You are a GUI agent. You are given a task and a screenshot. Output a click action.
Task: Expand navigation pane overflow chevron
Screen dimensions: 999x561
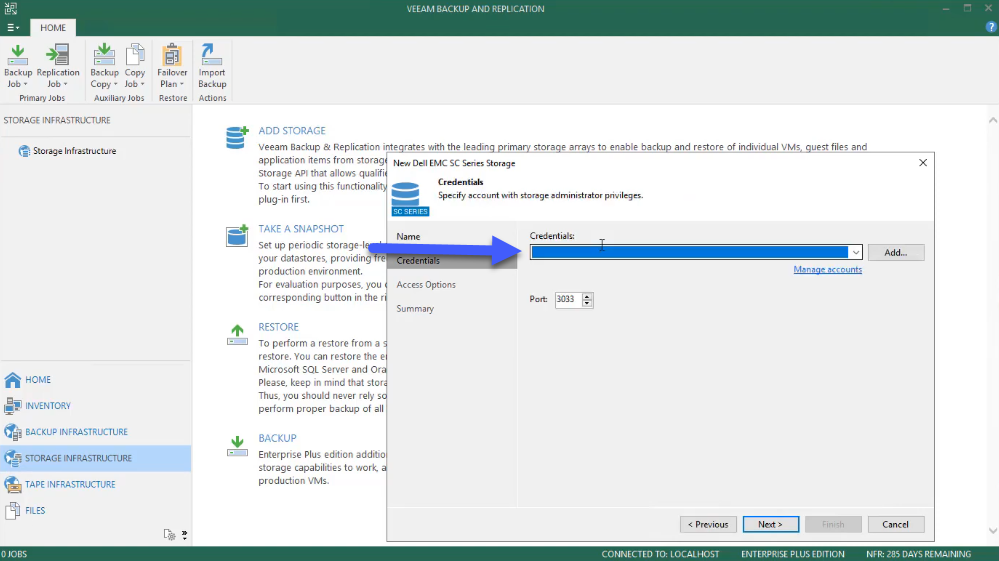[185, 535]
